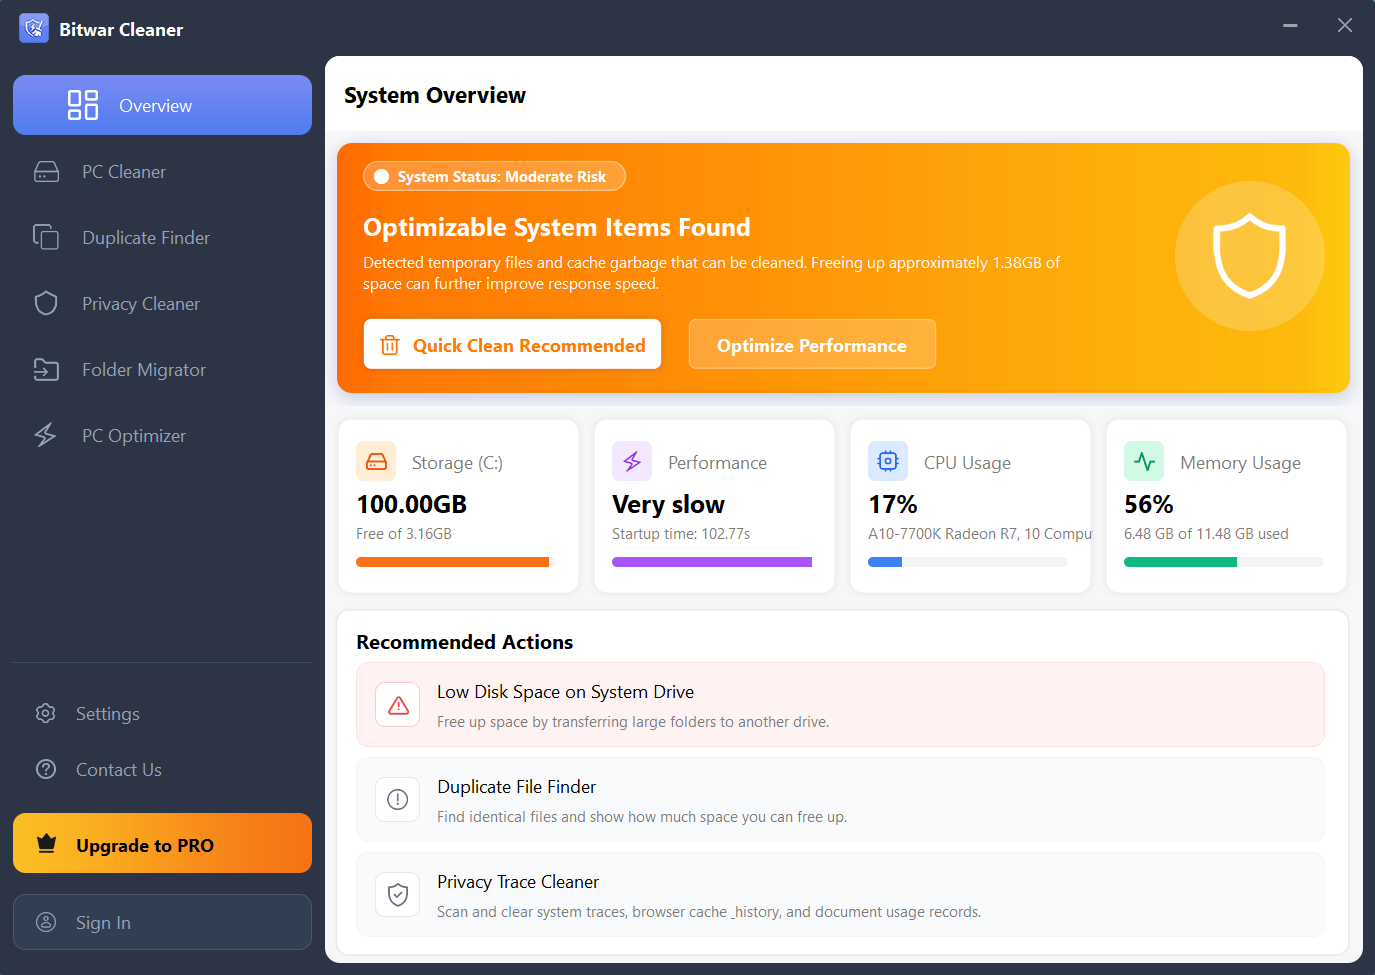Open Settings from sidebar
Viewport: 1375px width, 975px height.
pyautogui.click(x=162, y=713)
